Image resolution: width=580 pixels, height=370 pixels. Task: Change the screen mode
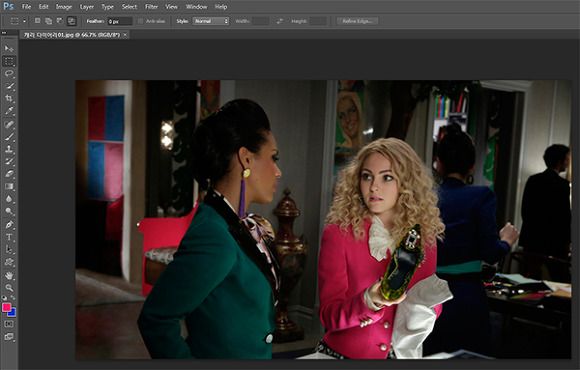[9, 337]
